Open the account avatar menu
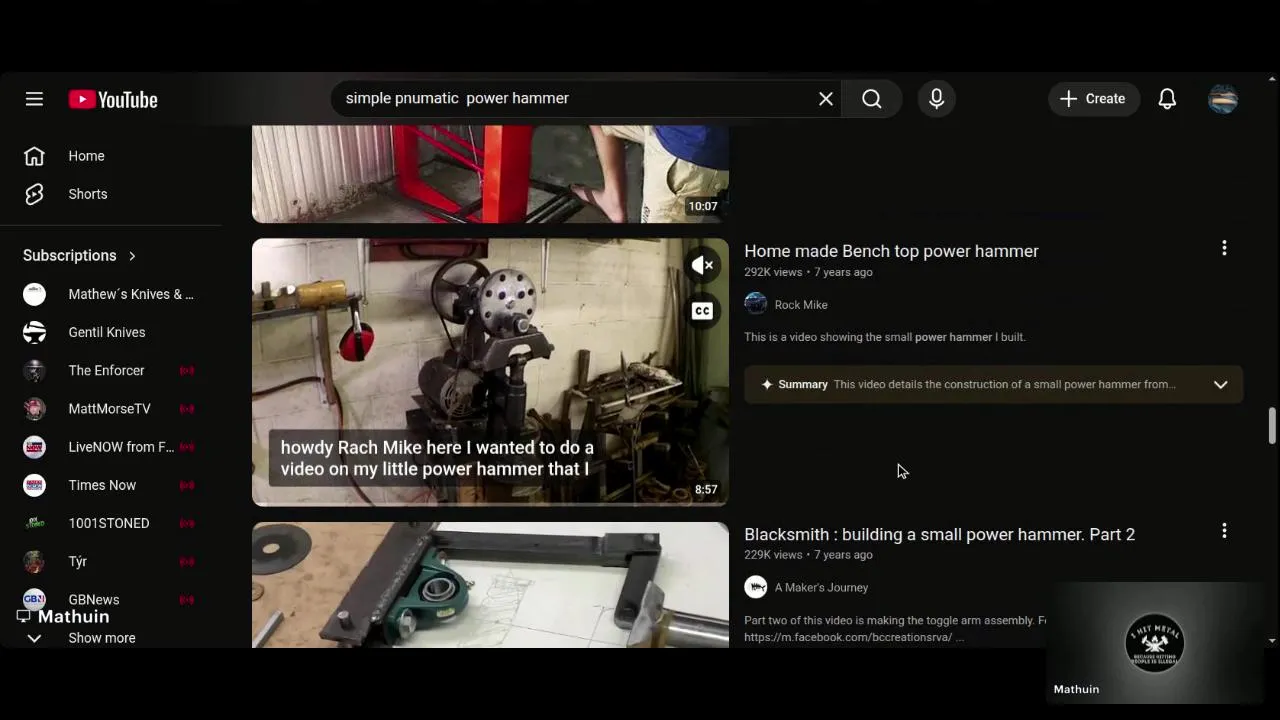Image resolution: width=1280 pixels, height=720 pixels. tap(1223, 98)
